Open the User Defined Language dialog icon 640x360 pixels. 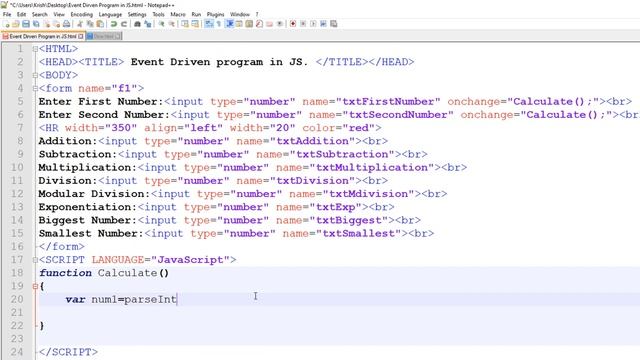(239, 24)
